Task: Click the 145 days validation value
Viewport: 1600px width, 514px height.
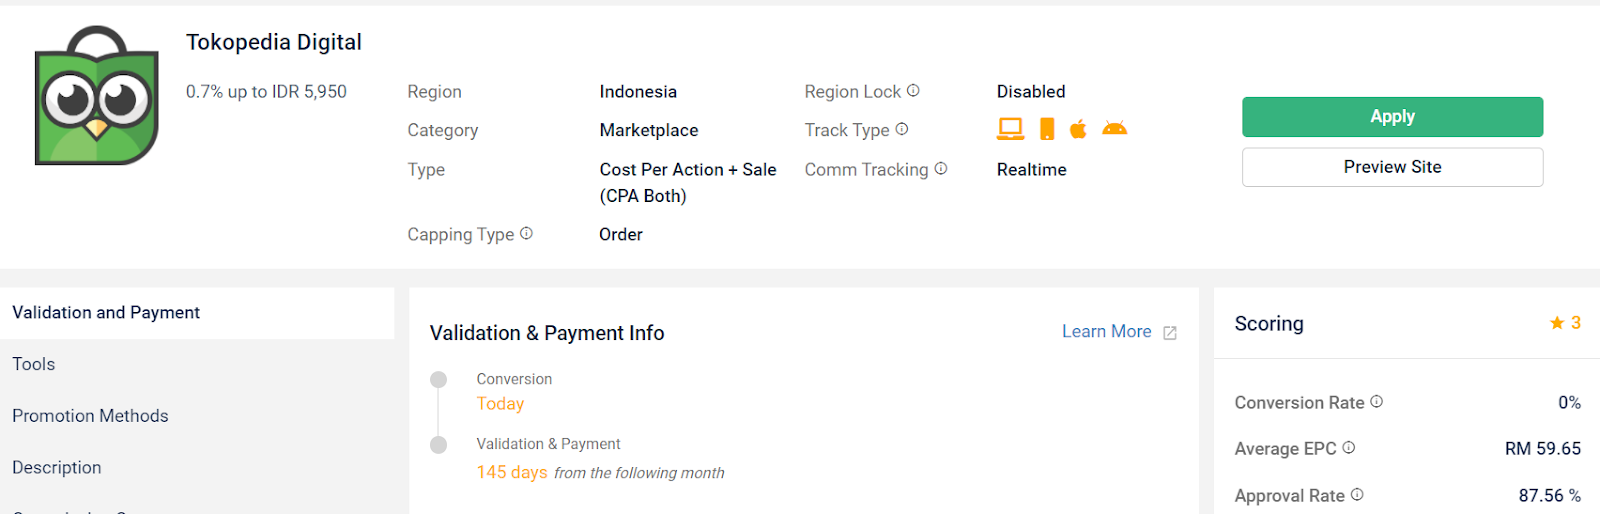Action: tap(512, 472)
